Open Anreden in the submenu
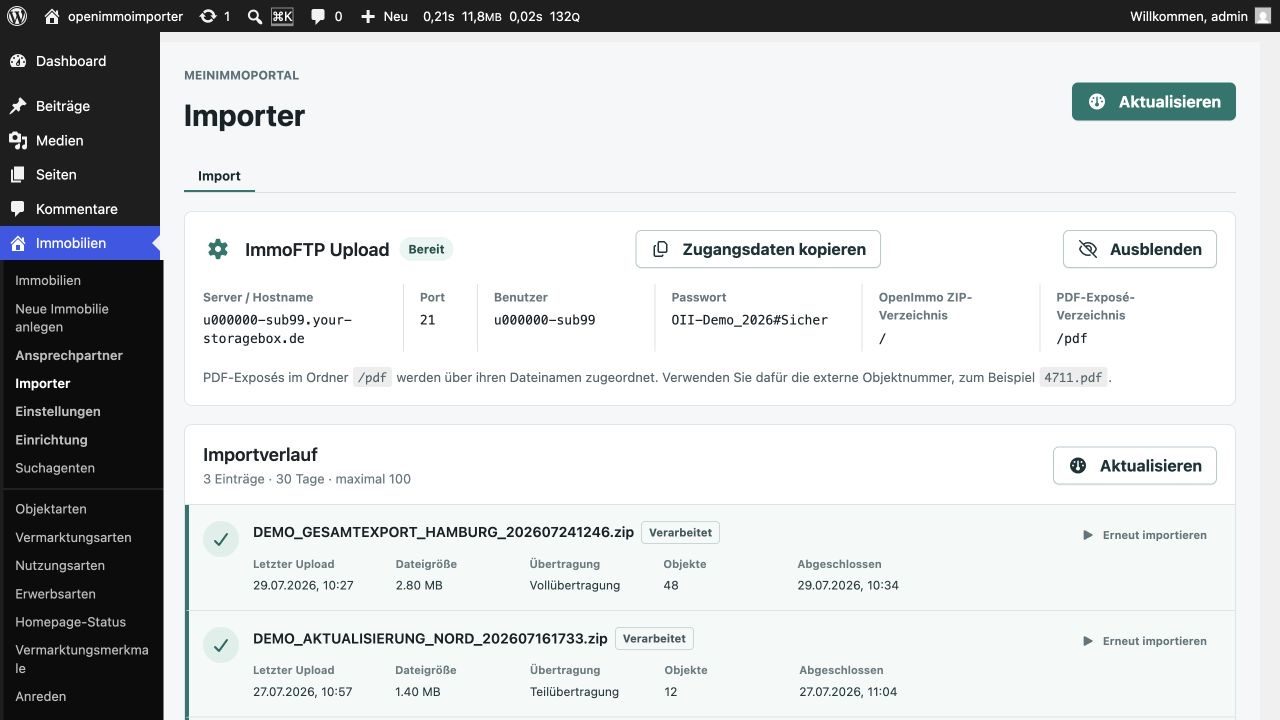The height and width of the screenshot is (720, 1280). (x=41, y=696)
